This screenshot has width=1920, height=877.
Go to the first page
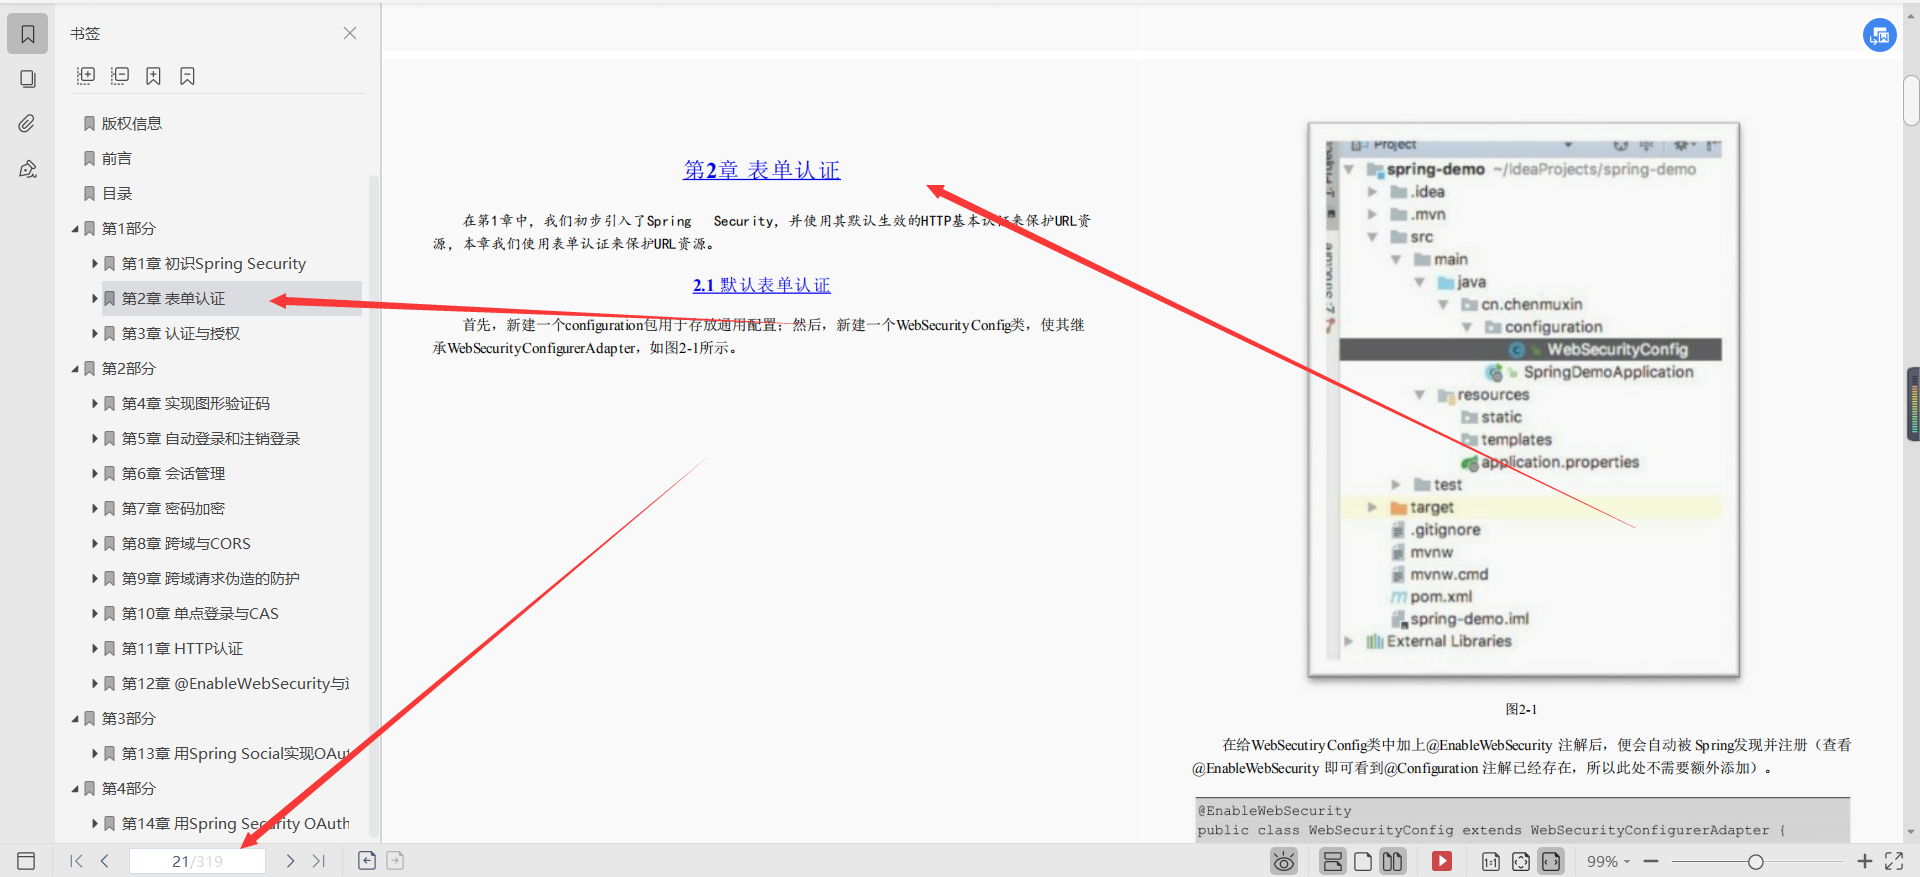[x=76, y=861]
